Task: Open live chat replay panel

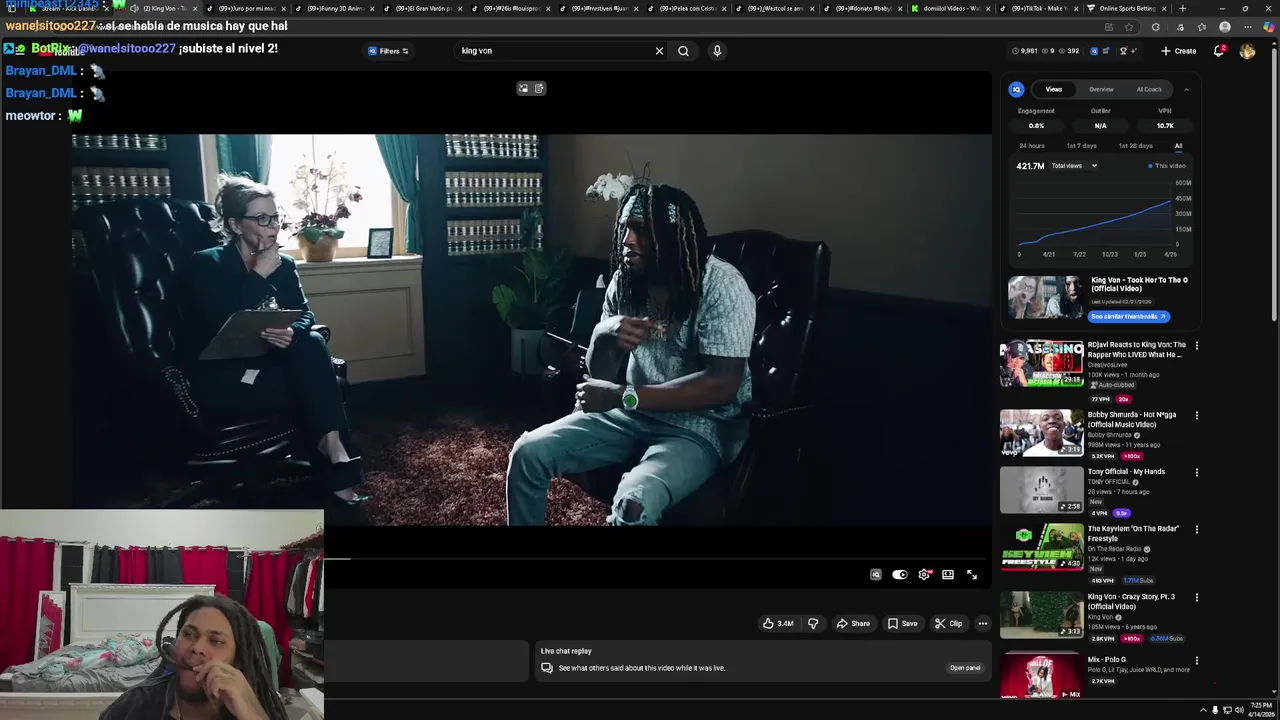Action: coord(965,668)
